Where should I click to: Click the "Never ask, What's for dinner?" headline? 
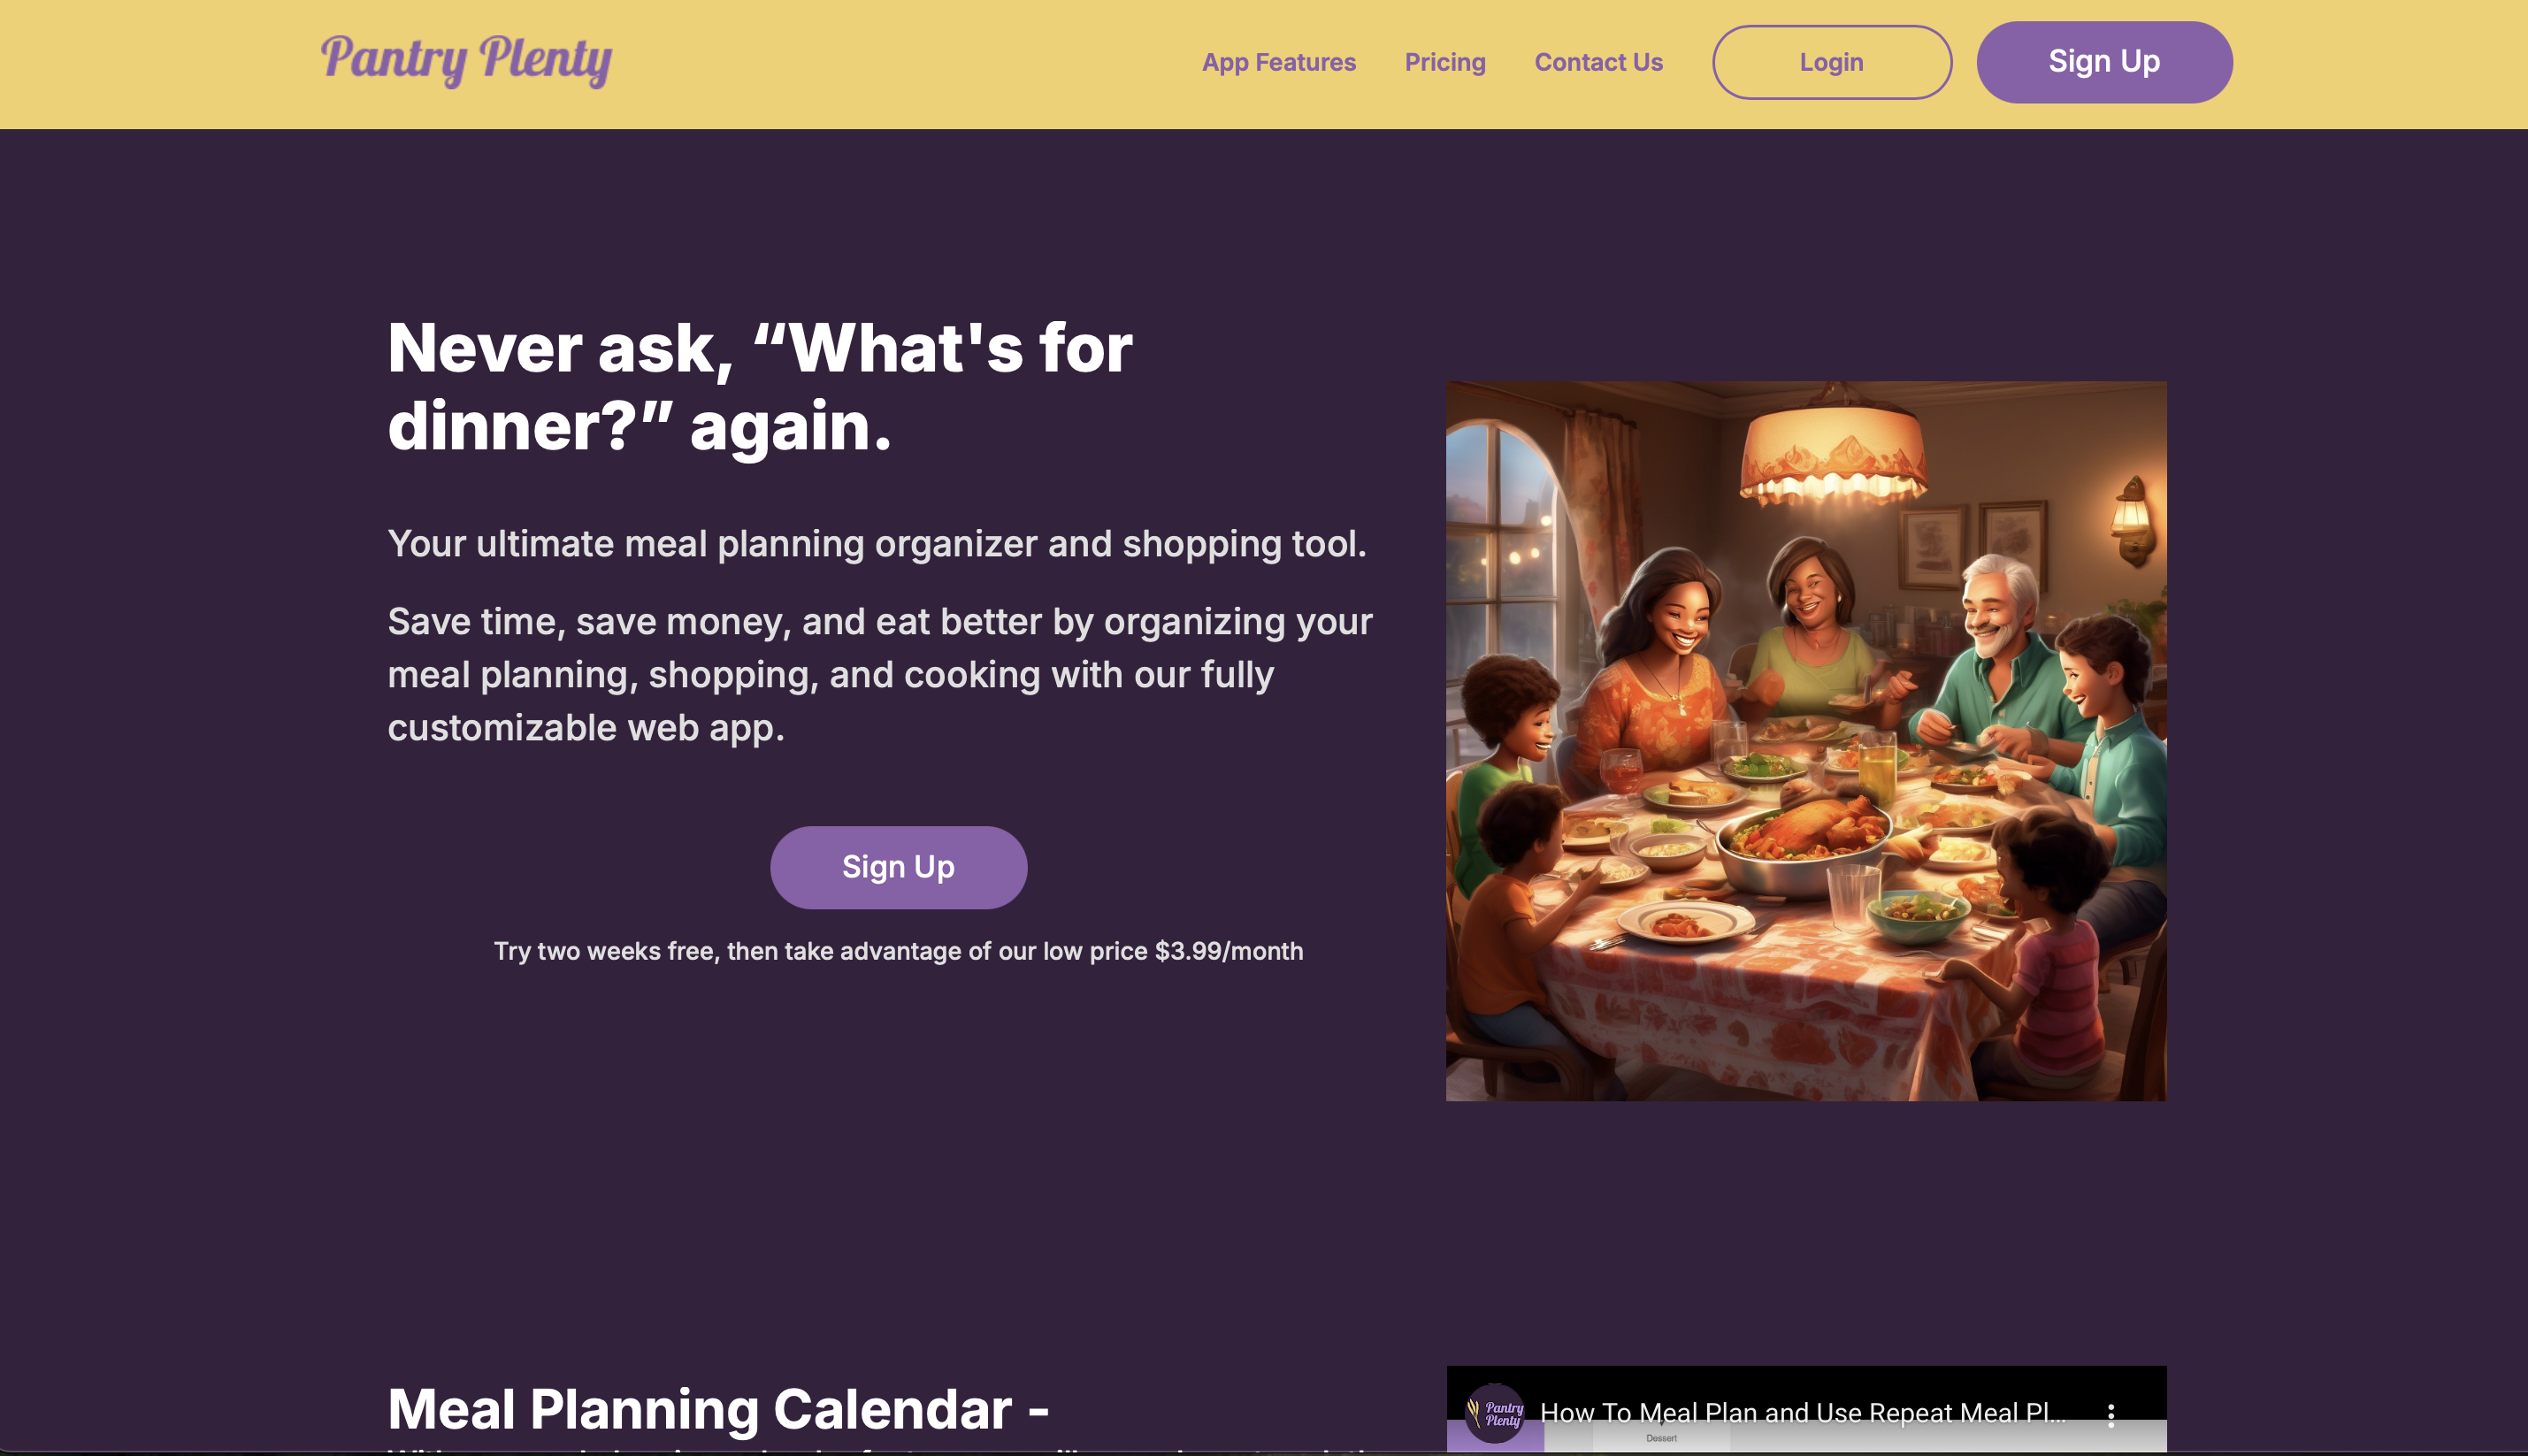pos(760,387)
